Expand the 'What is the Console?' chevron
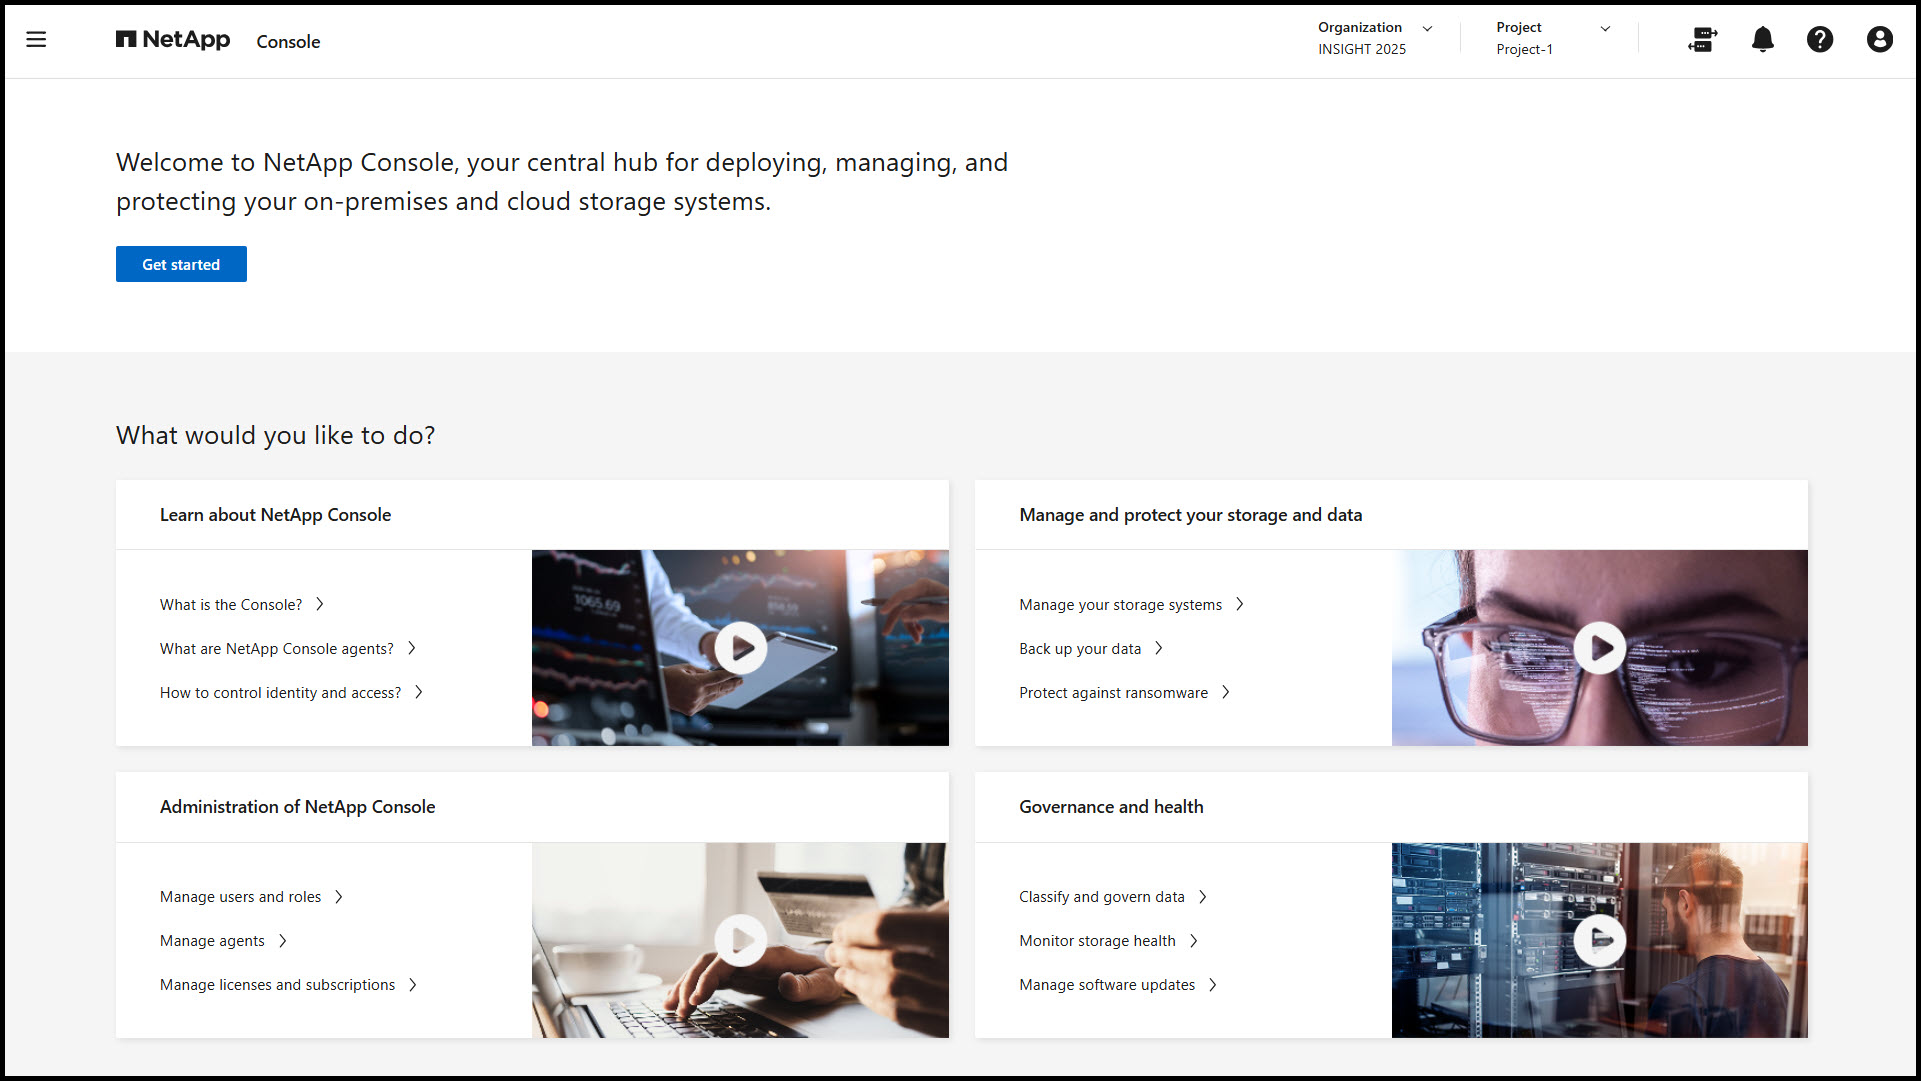The image size is (1921, 1081). click(320, 604)
